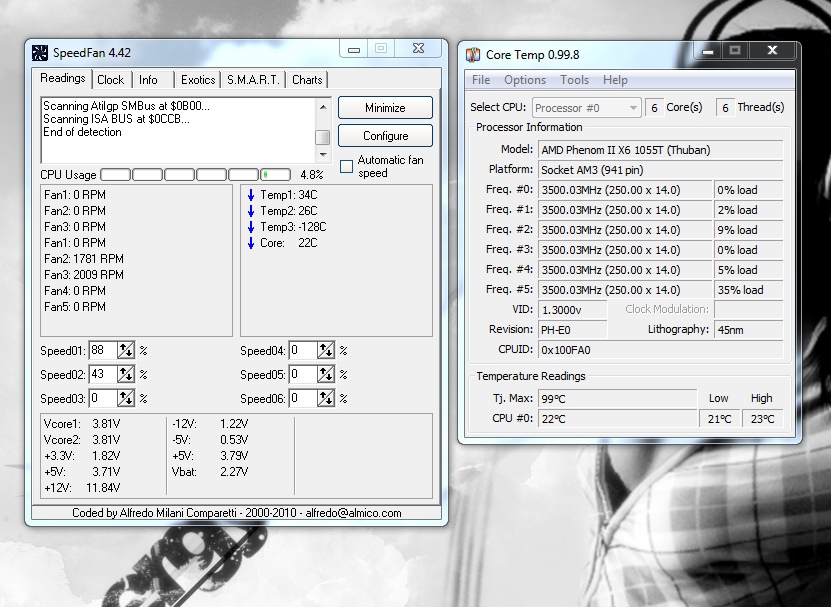This screenshot has height=607, width=831.
Task: Click the Vbat: 2.27V reading
Action: tap(210, 471)
